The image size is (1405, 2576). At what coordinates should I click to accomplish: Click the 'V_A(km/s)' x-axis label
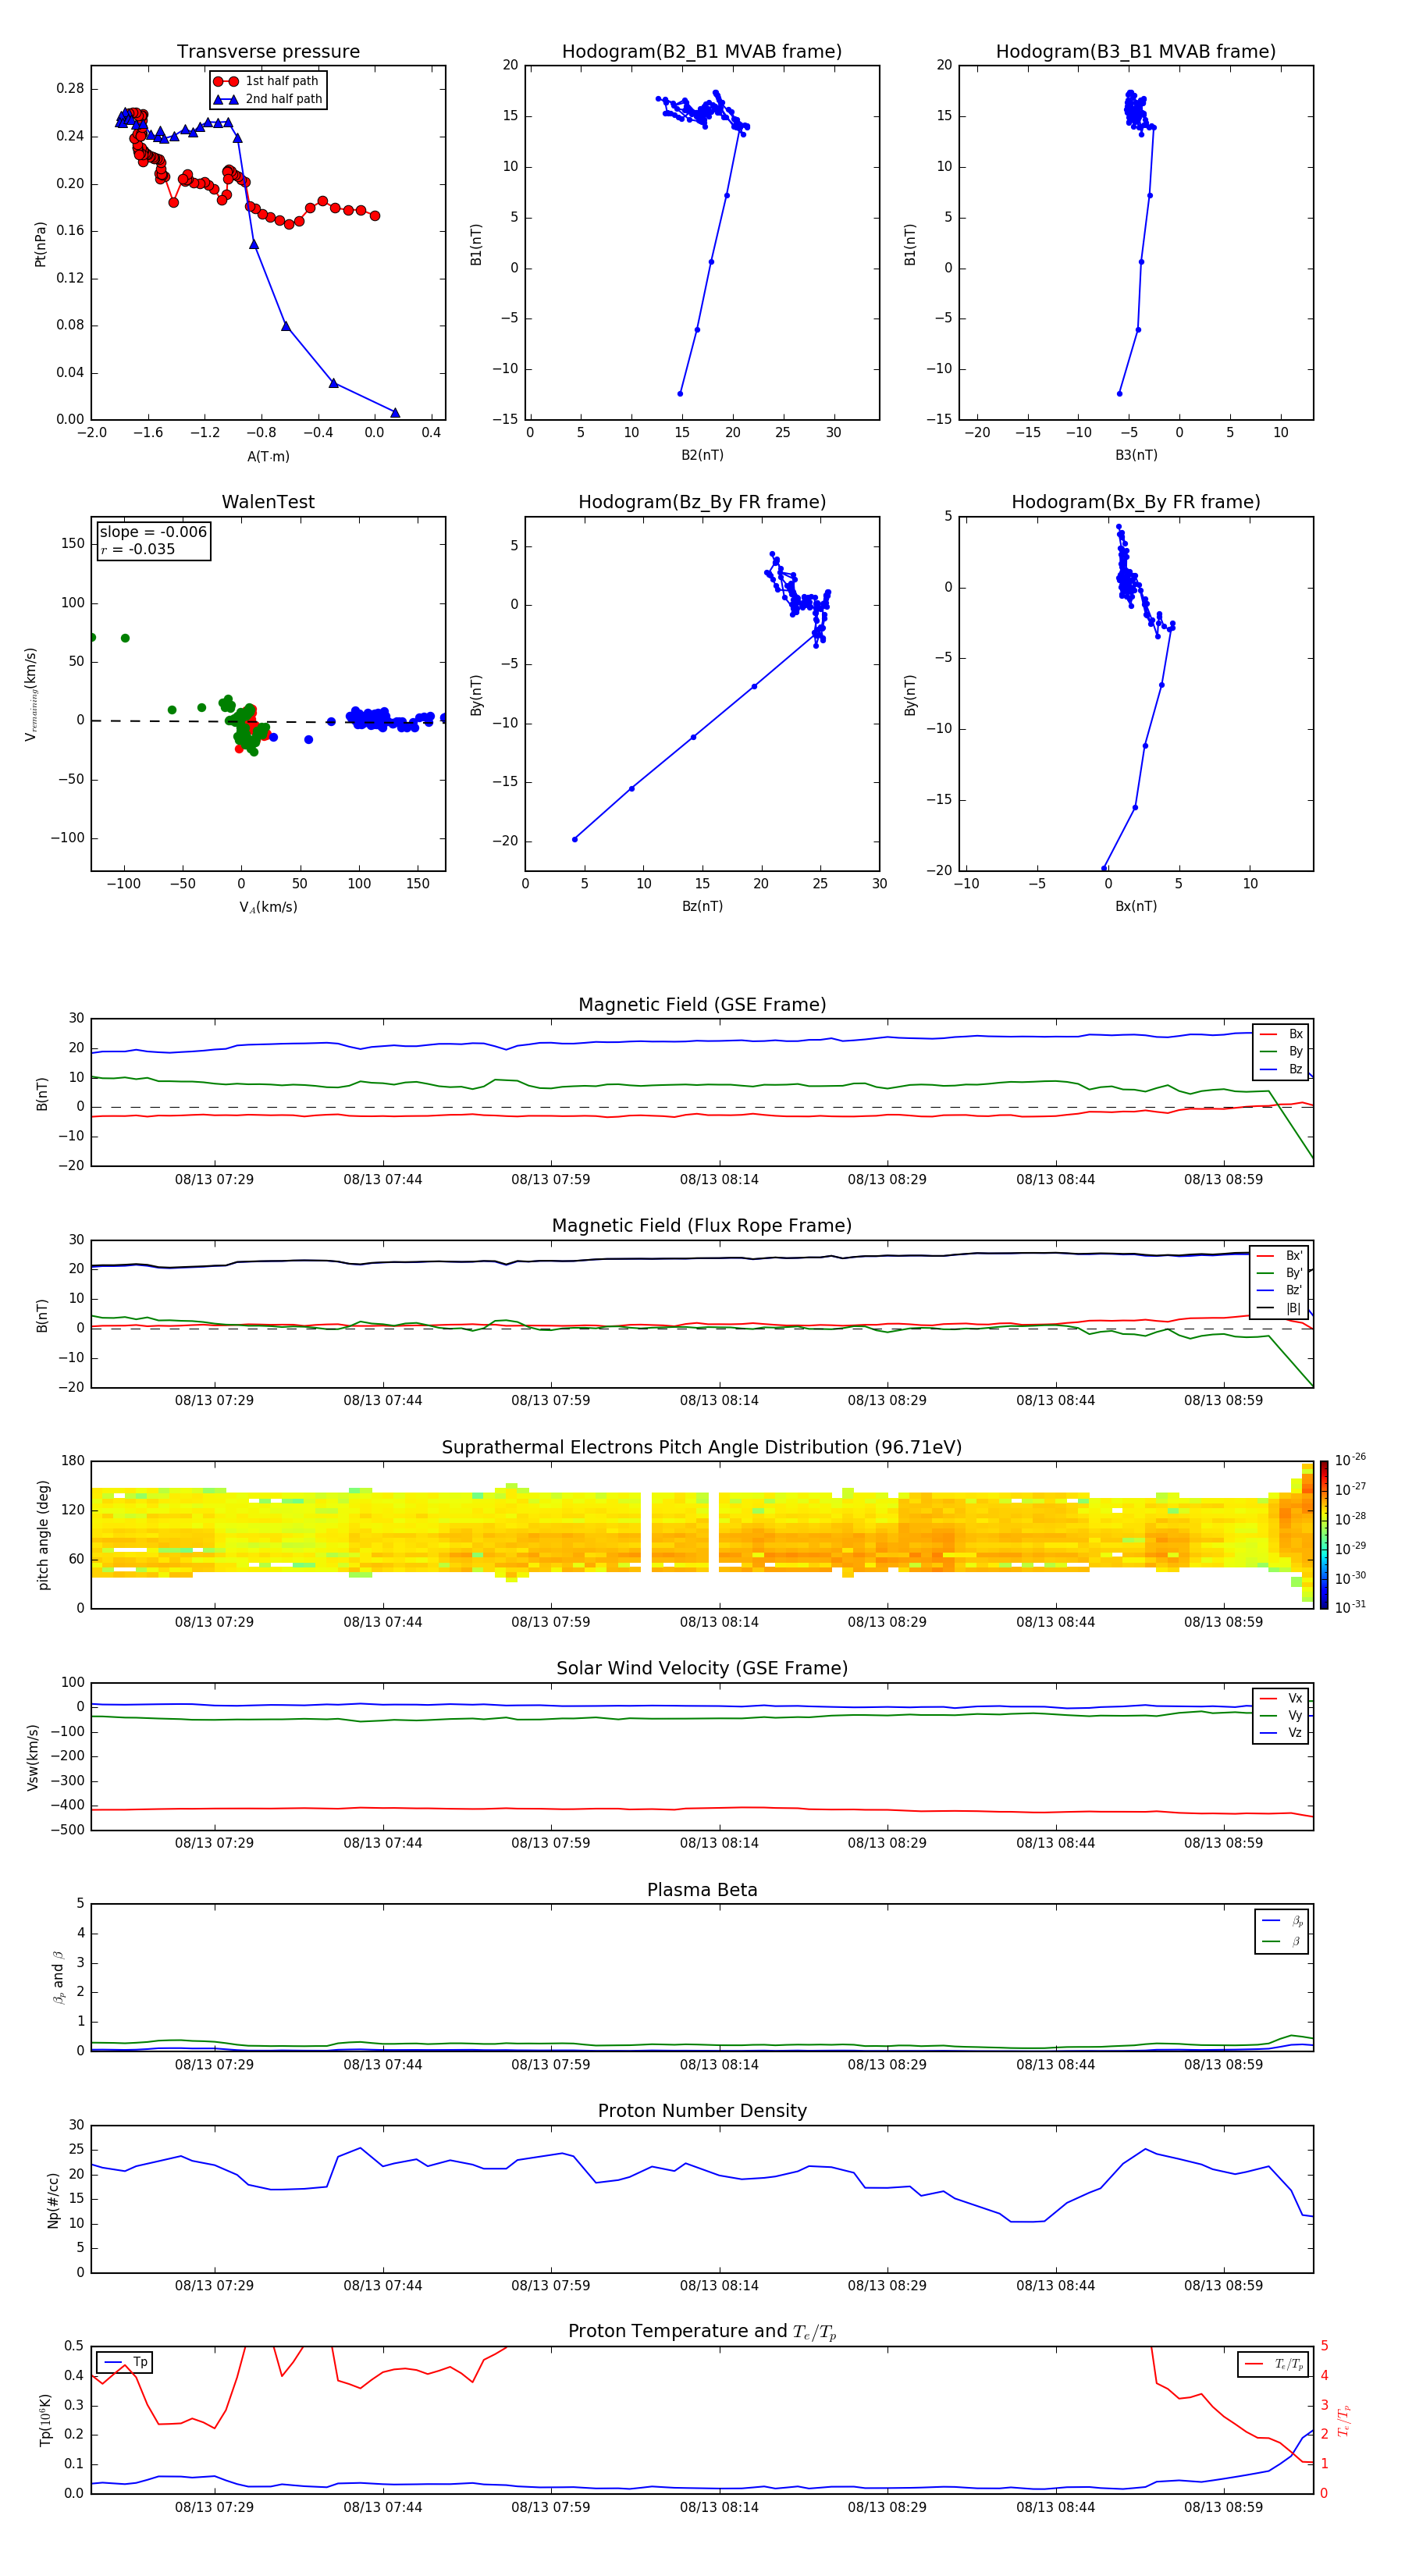(268, 907)
